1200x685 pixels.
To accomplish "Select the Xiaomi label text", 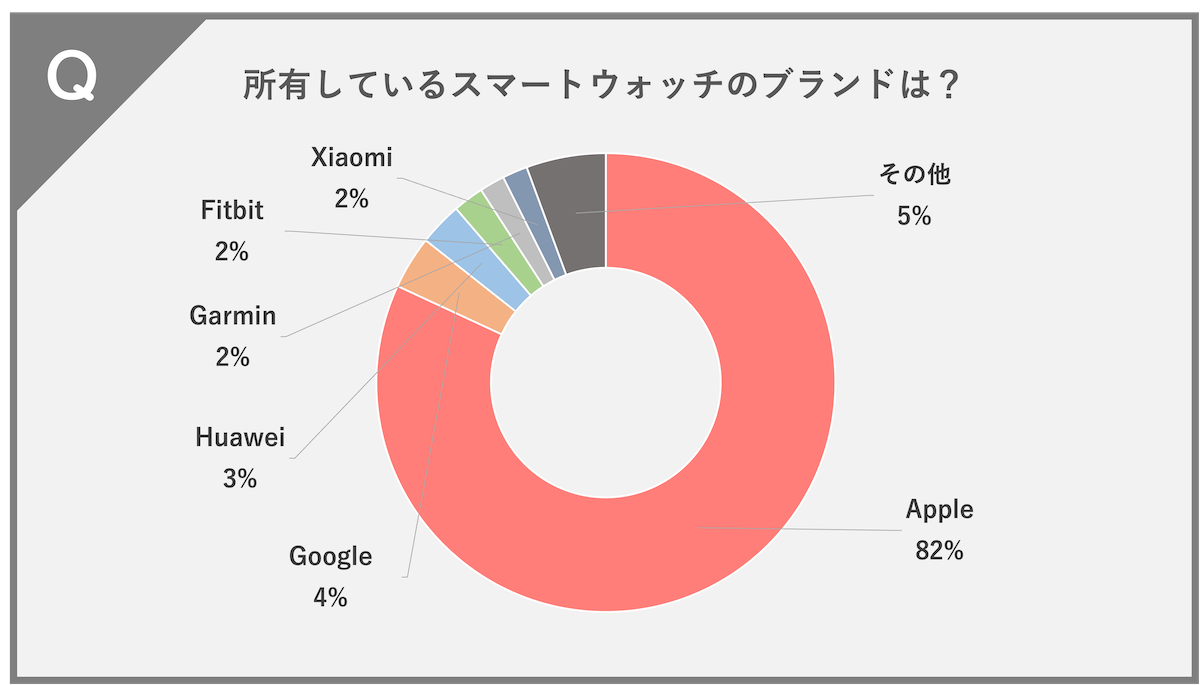I will pyautogui.click(x=351, y=157).
